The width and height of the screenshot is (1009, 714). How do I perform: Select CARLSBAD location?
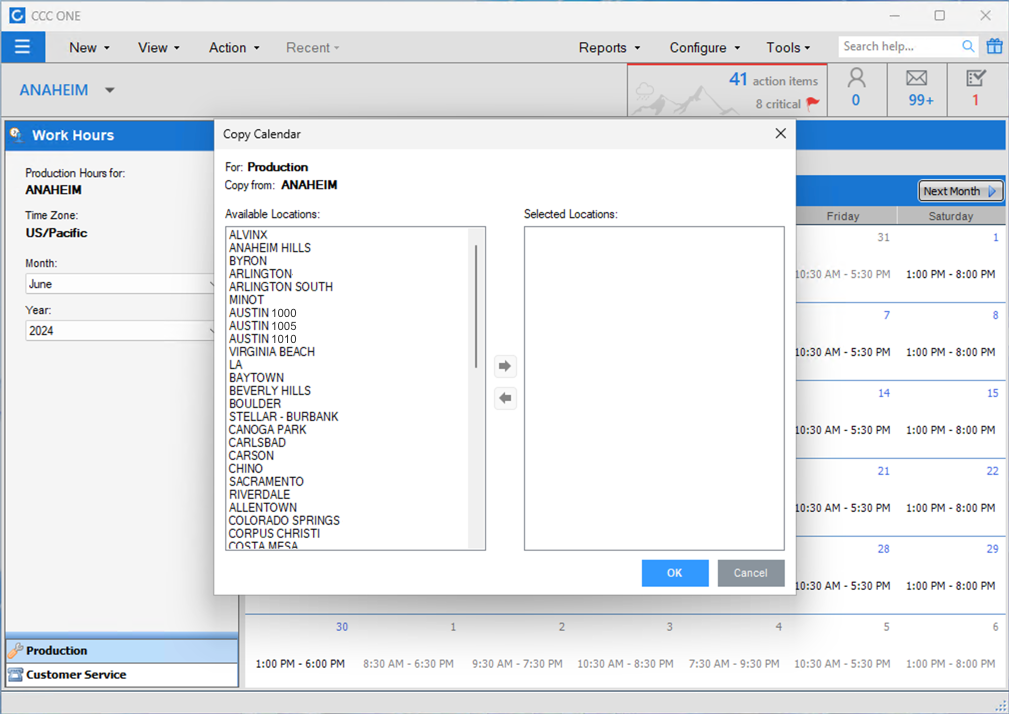257,443
